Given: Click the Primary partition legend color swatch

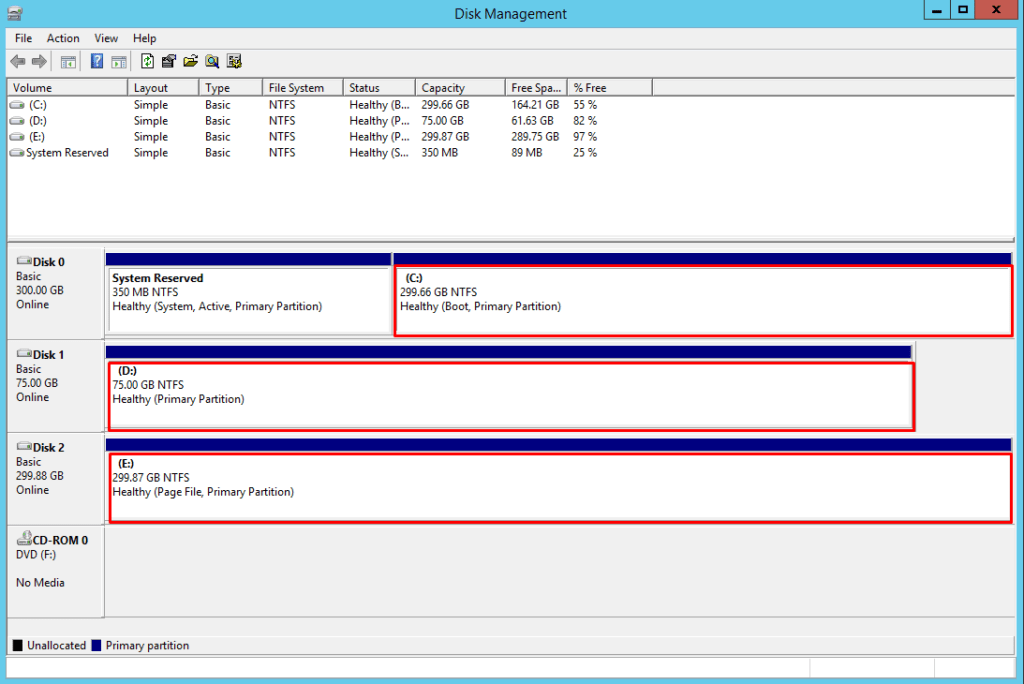Looking at the screenshot, I should [x=97, y=645].
